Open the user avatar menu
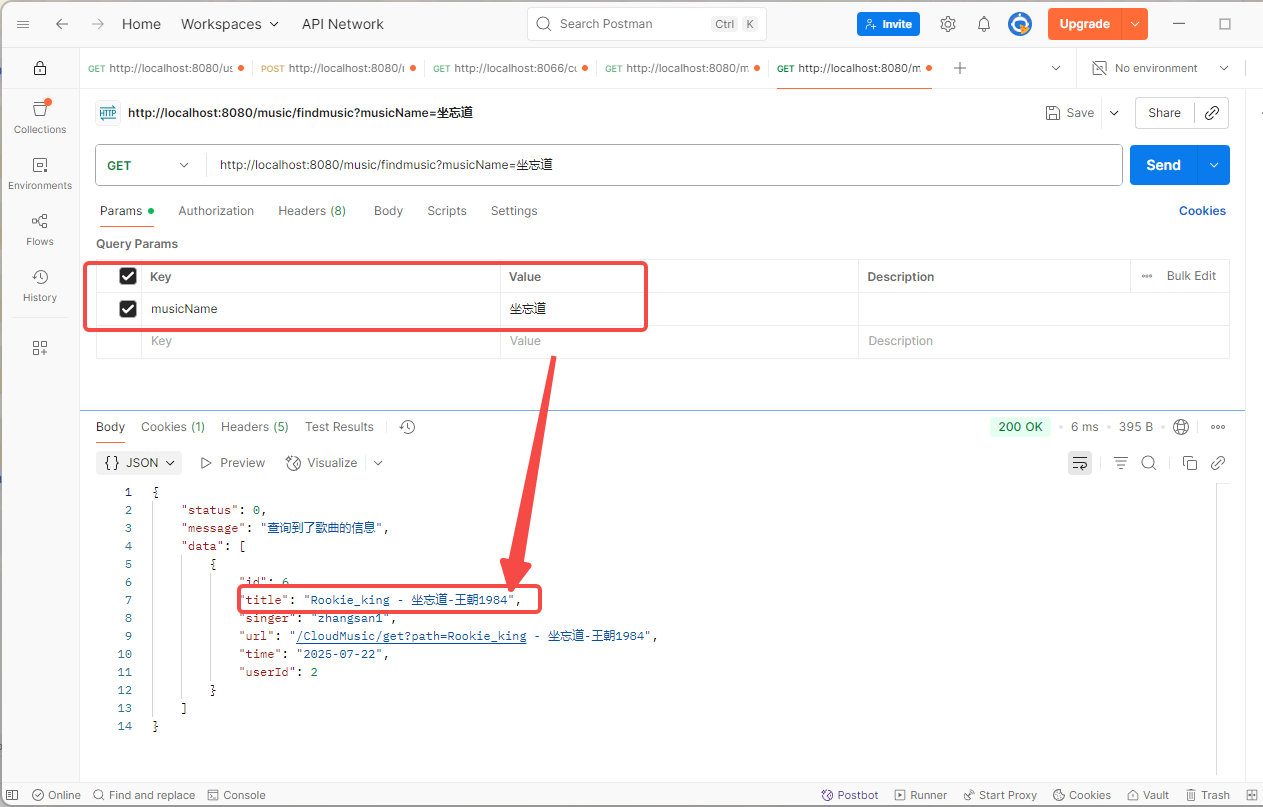 1019,24
